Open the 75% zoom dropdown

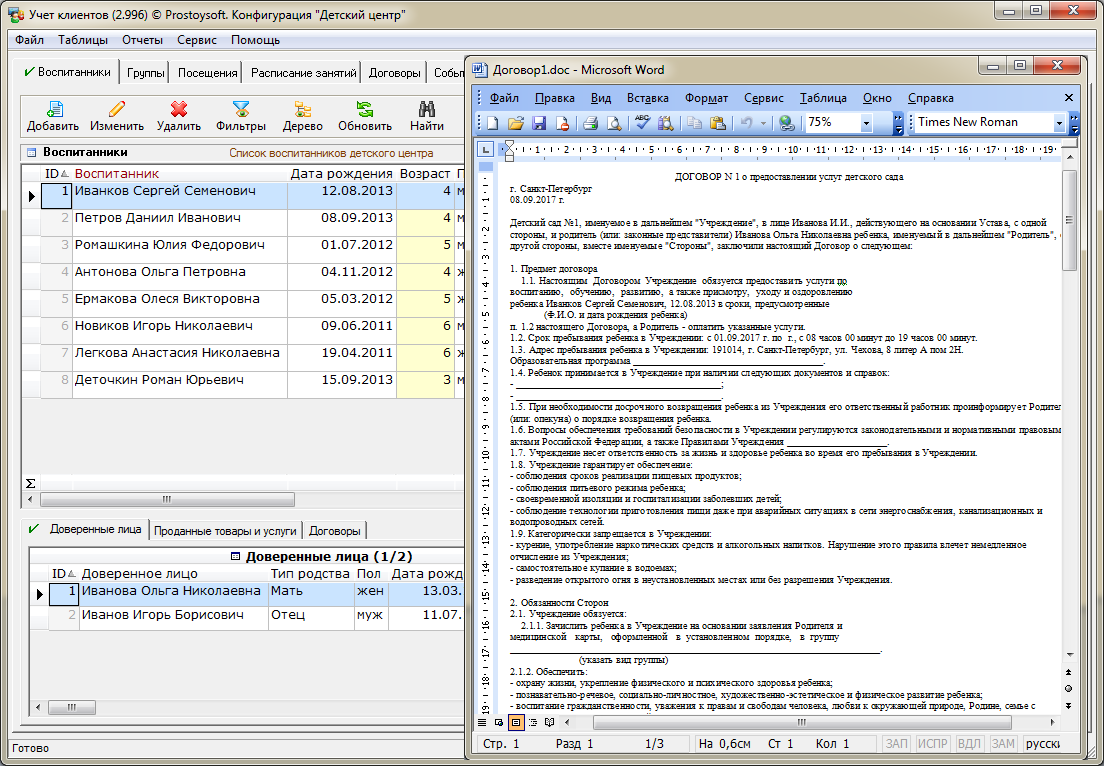[866, 123]
